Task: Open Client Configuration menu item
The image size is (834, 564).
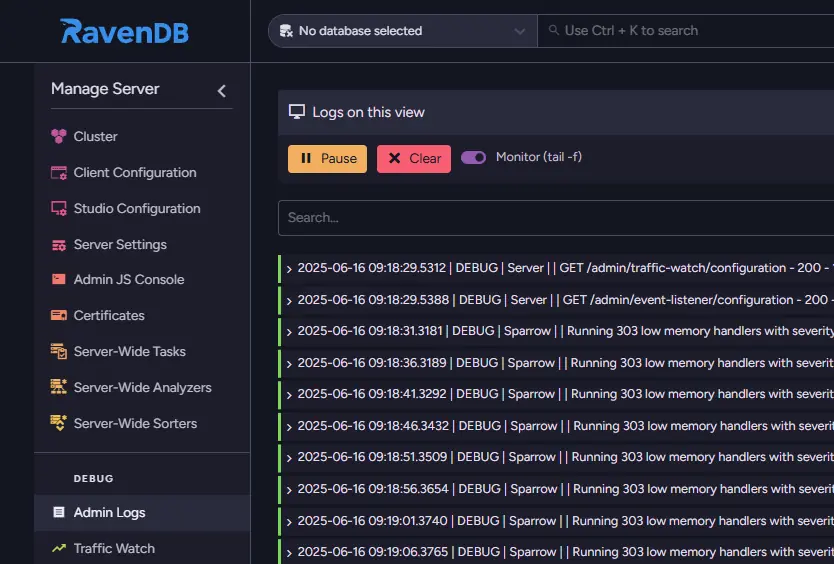Action: [x=142, y=172]
